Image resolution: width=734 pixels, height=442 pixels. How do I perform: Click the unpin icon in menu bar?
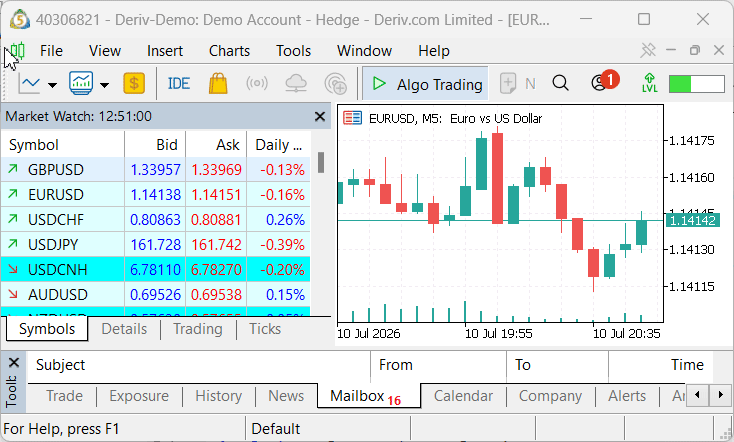[x=648, y=50]
